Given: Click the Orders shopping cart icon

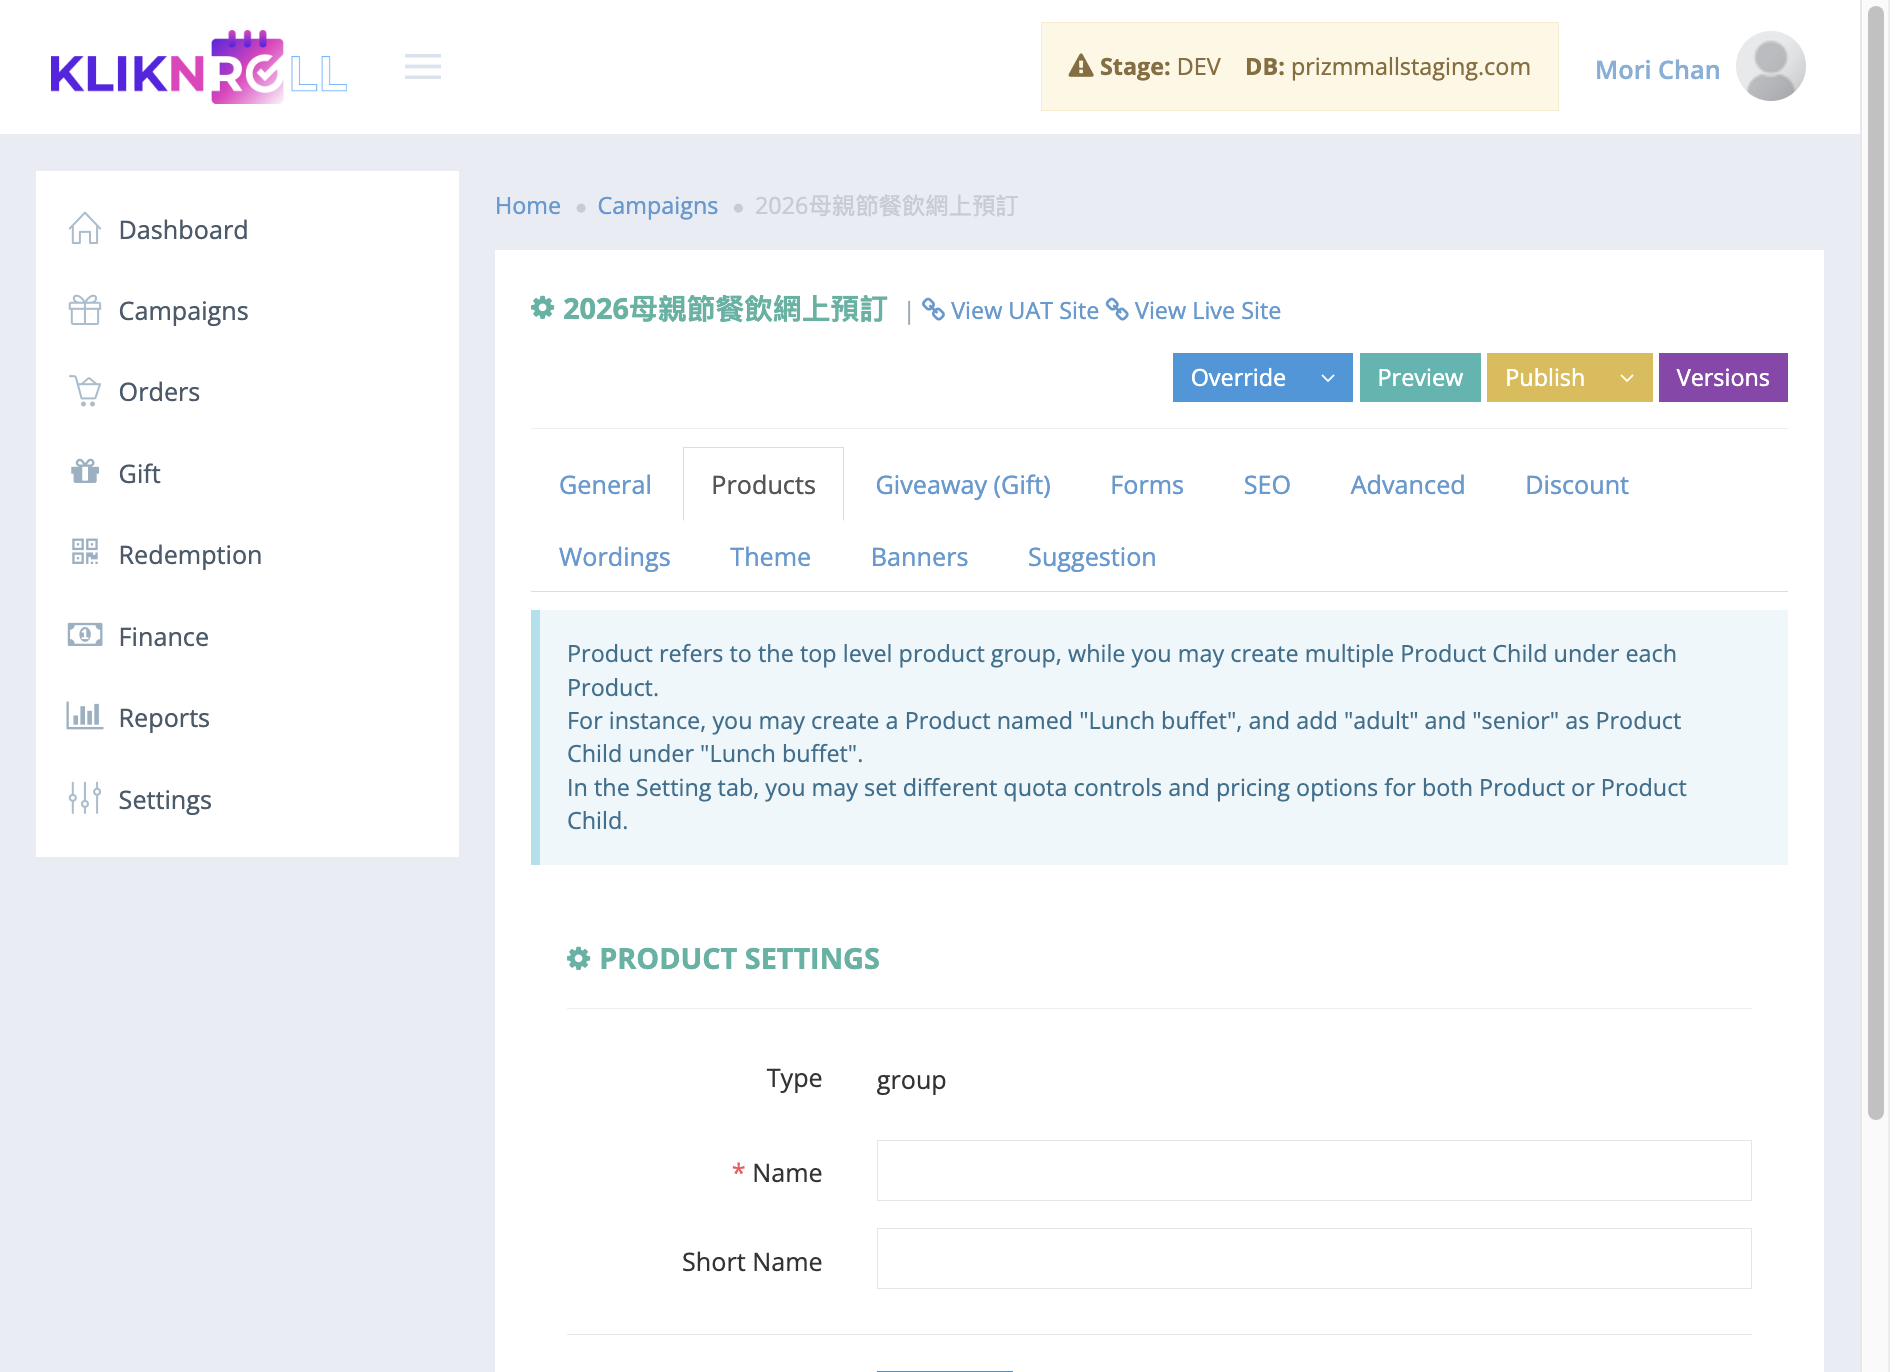Looking at the screenshot, I should pos(85,391).
